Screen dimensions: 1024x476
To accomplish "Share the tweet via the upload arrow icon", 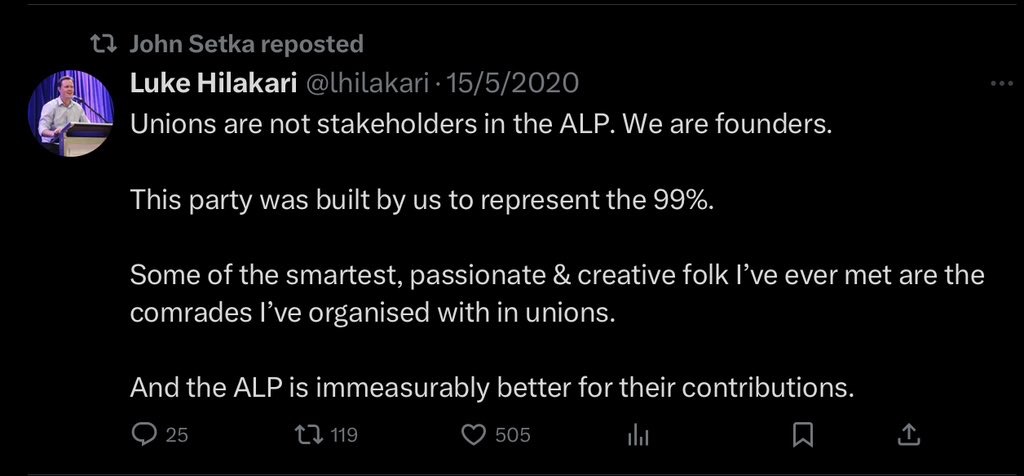I will (907, 435).
